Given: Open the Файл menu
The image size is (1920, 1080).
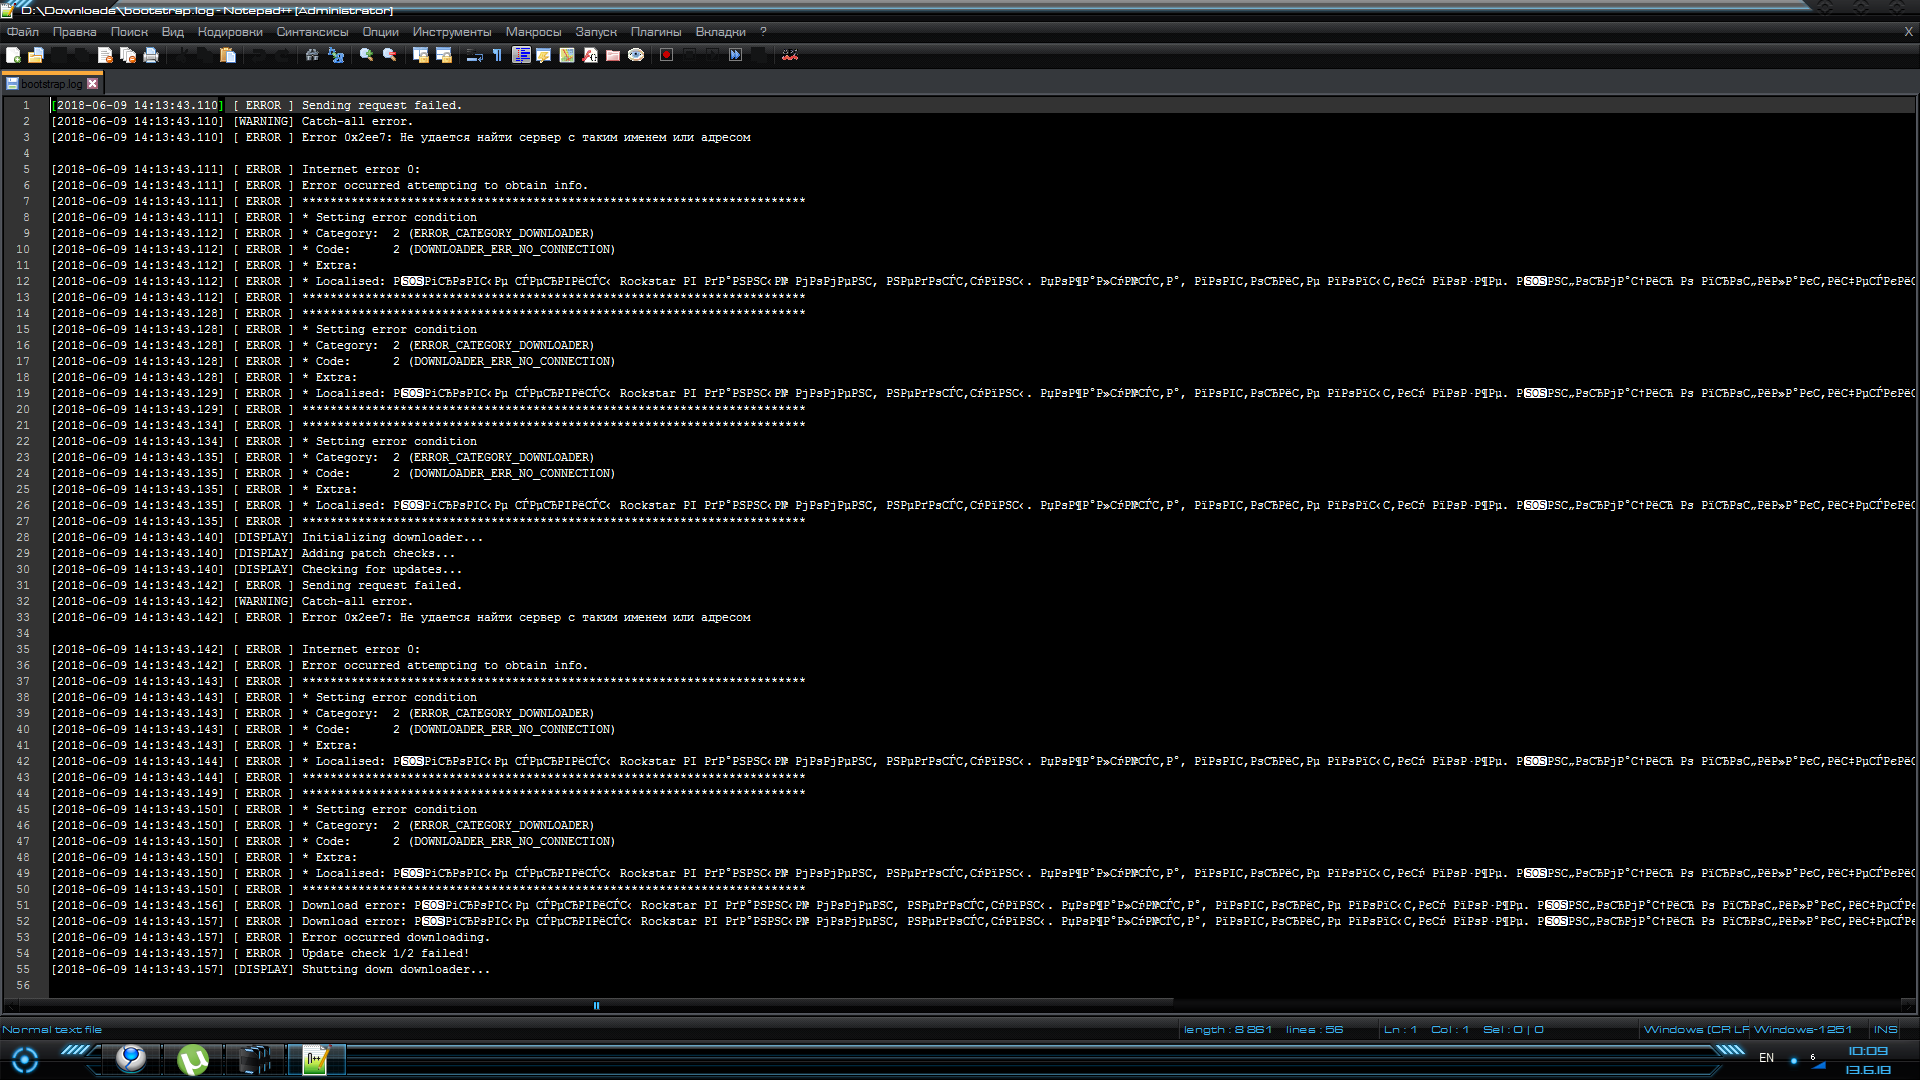Looking at the screenshot, I should coord(22,32).
